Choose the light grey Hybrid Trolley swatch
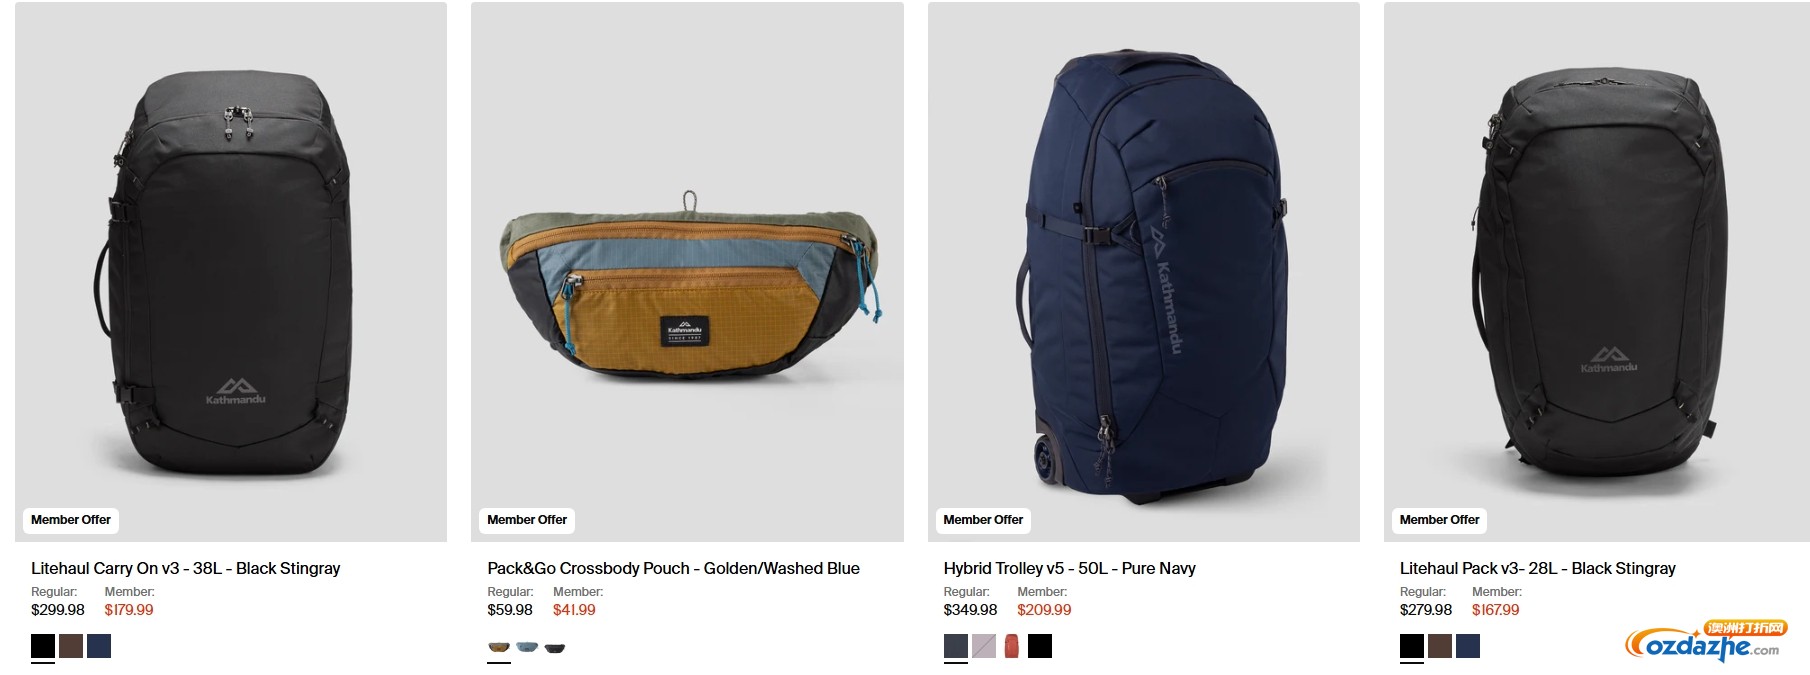The height and width of the screenshot is (675, 1810). tap(984, 646)
